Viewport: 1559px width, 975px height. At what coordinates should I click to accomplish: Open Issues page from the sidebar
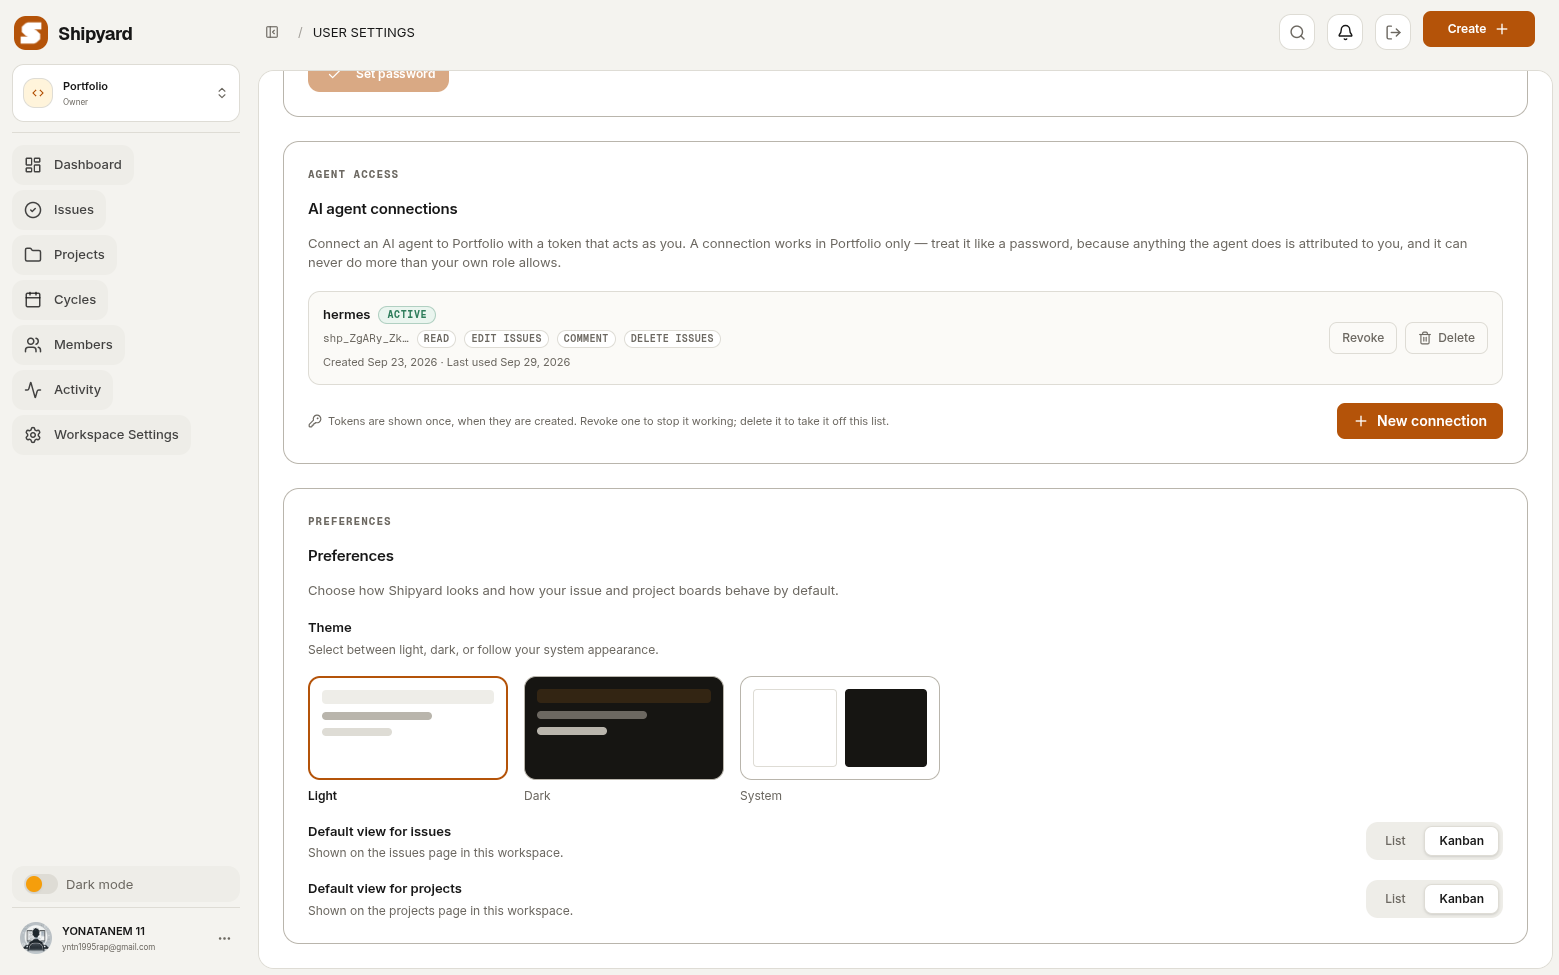tap(59, 210)
